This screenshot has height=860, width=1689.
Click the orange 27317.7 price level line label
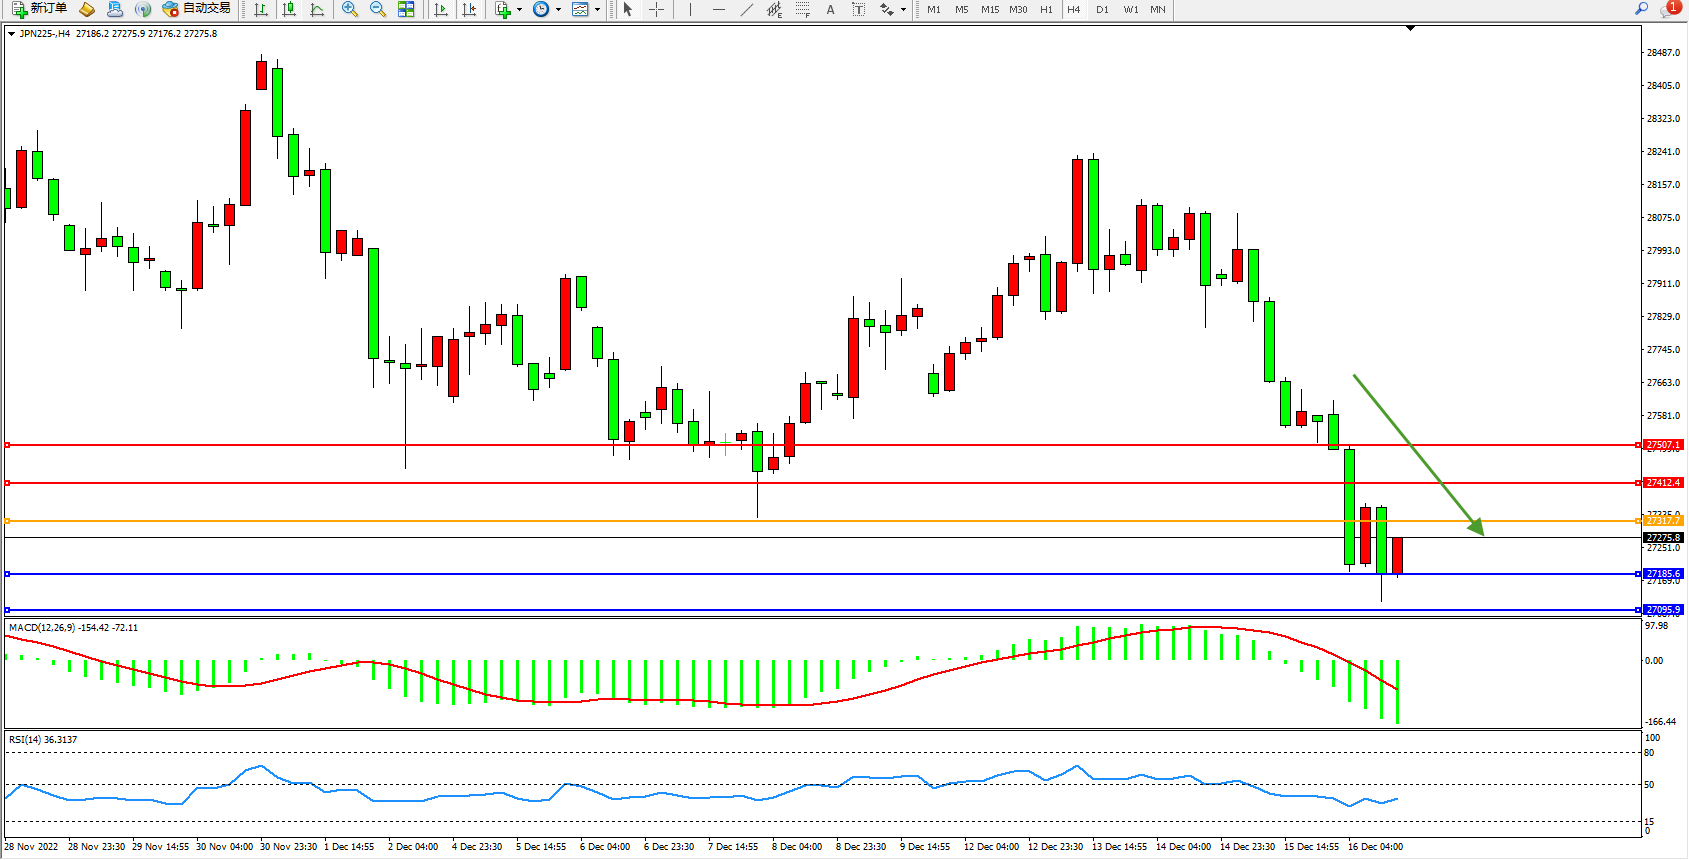click(1663, 520)
